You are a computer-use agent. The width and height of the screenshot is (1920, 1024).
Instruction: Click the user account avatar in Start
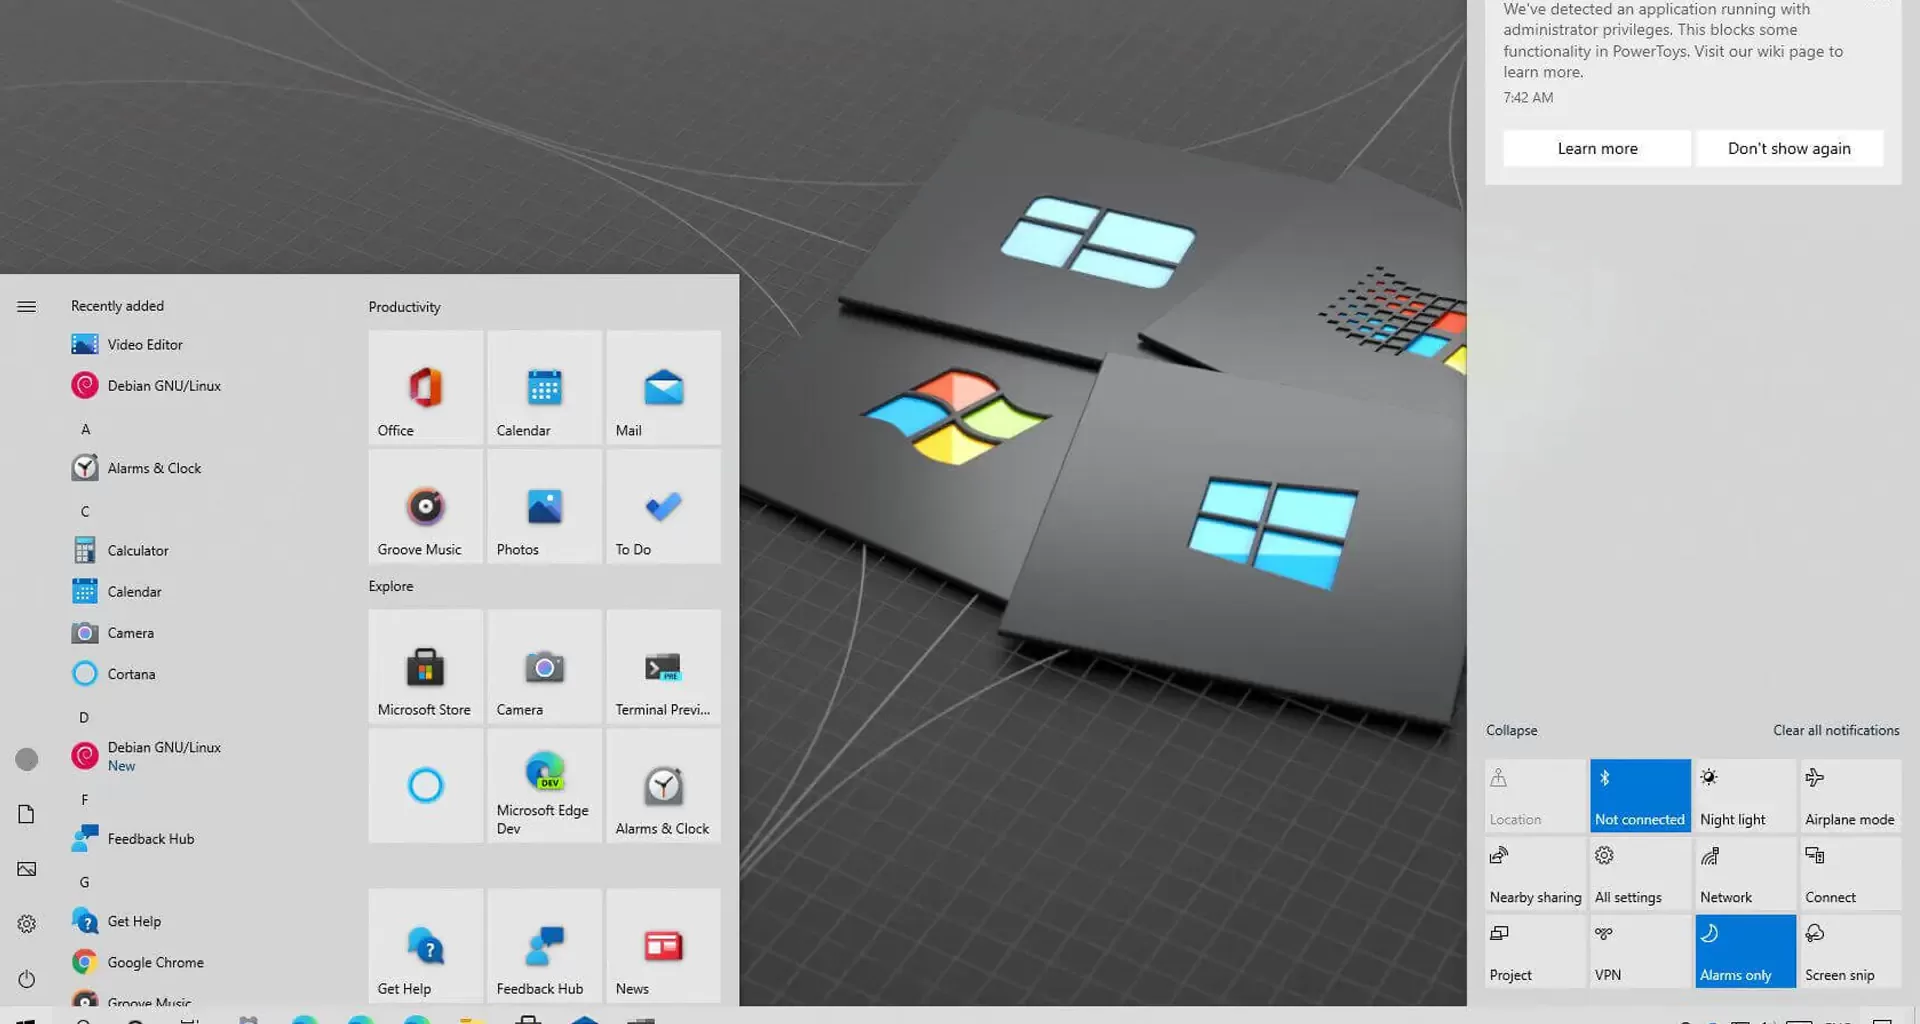click(x=27, y=759)
